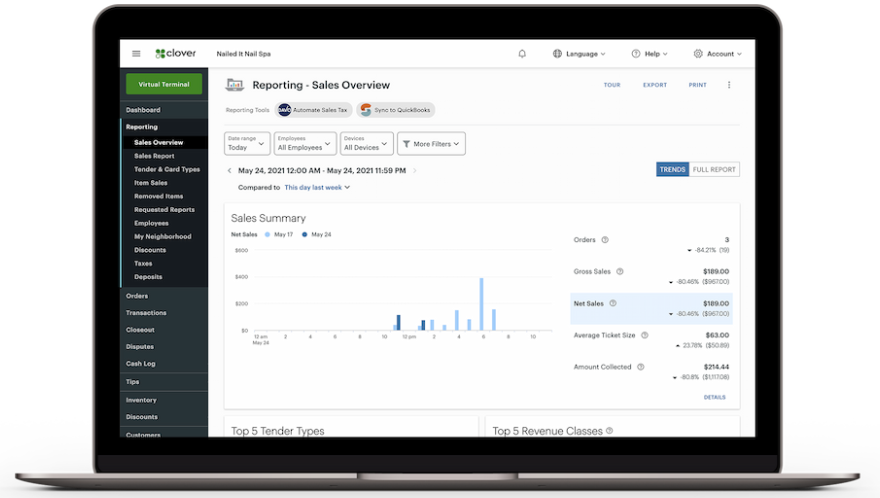Click the Nailed It Nail Spa merchant name
The height and width of the screenshot is (498, 880).
point(244,54)
